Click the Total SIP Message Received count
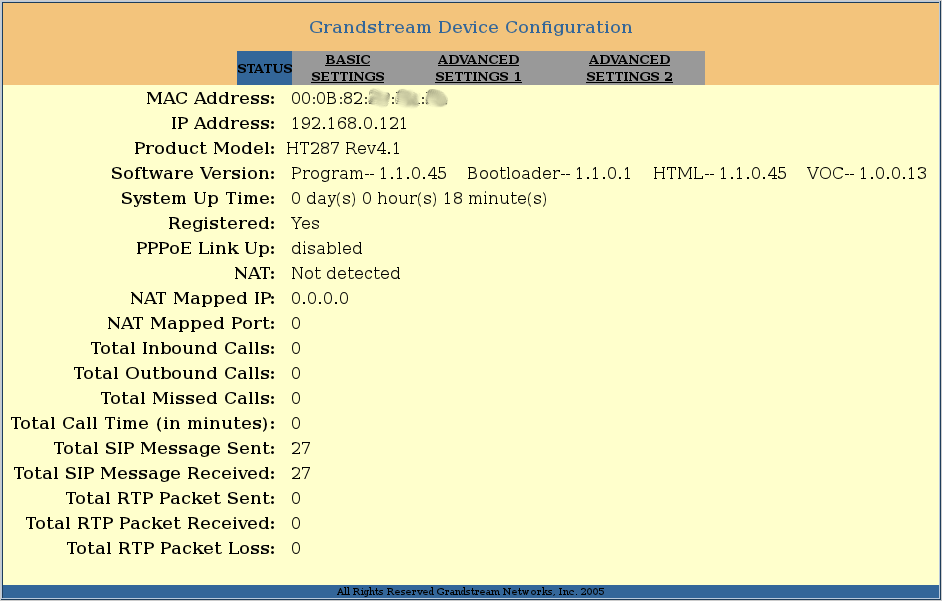 tap(300, 474)
